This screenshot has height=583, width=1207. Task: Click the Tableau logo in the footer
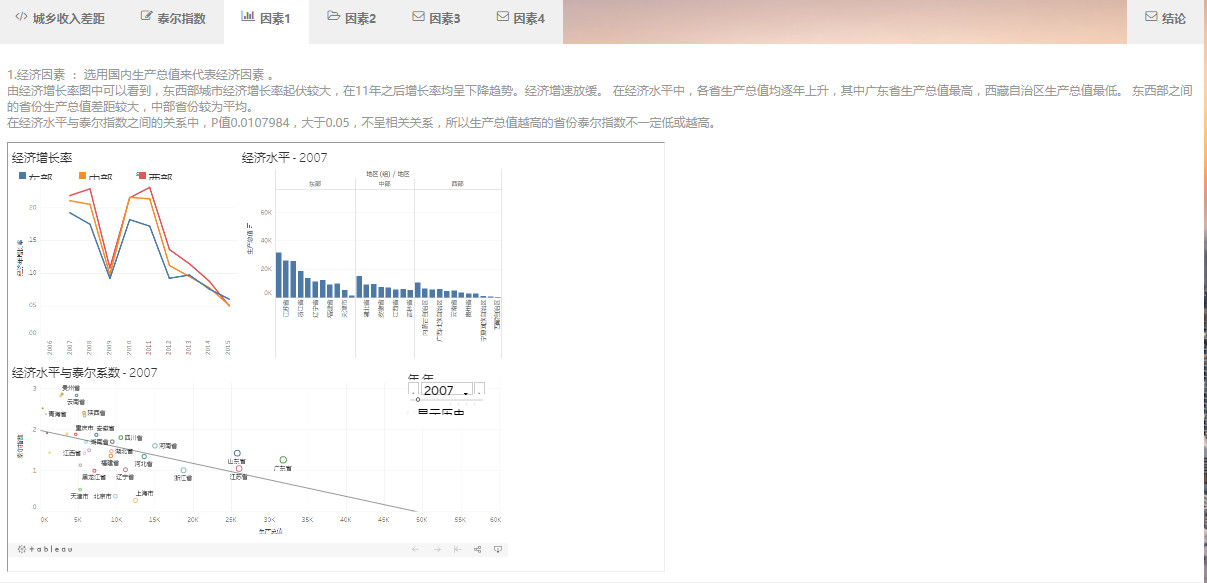point(45,549)
